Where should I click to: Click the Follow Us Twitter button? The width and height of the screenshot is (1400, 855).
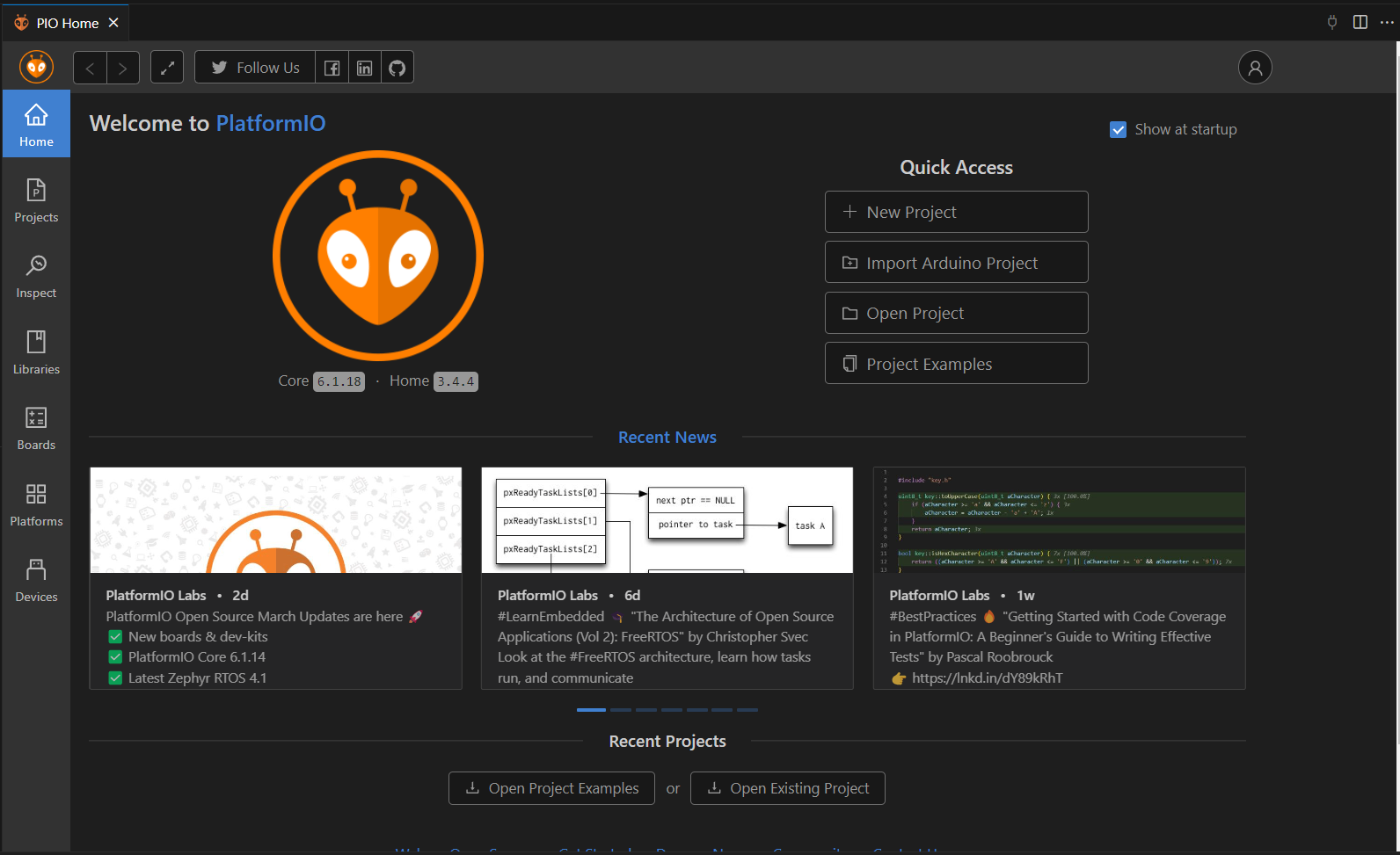255,68
